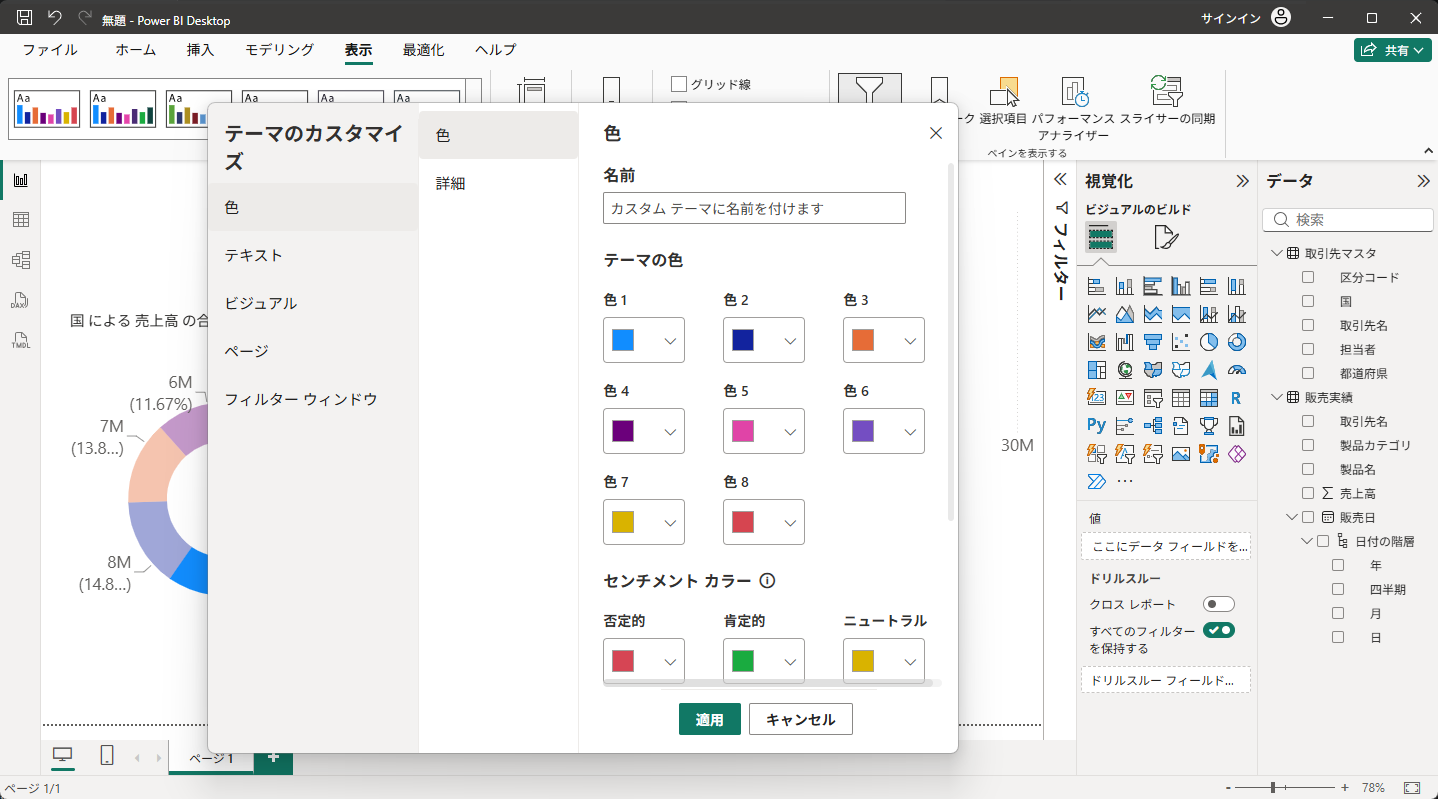This screenshot has height=799, width=1438.
Task: Open more visuals ellipsis menu
Action: [x=1125, y=482]
